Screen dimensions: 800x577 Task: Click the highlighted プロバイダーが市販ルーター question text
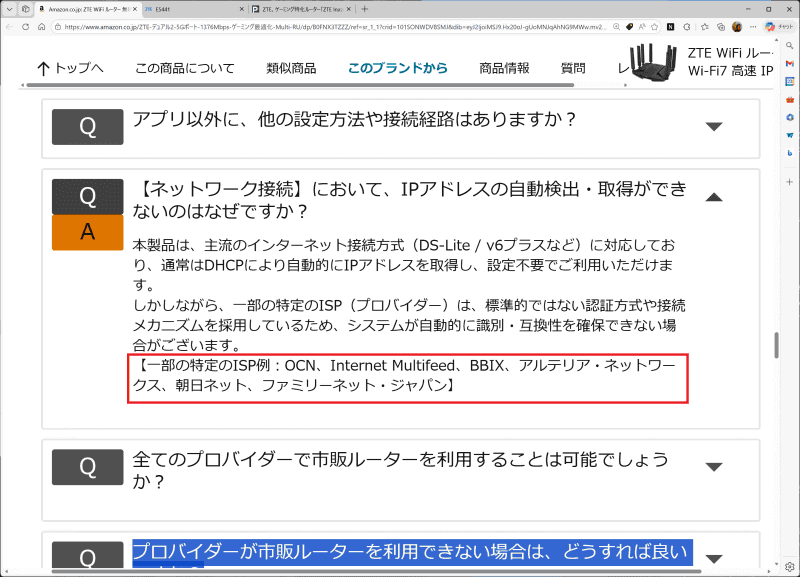coord(412,553)
